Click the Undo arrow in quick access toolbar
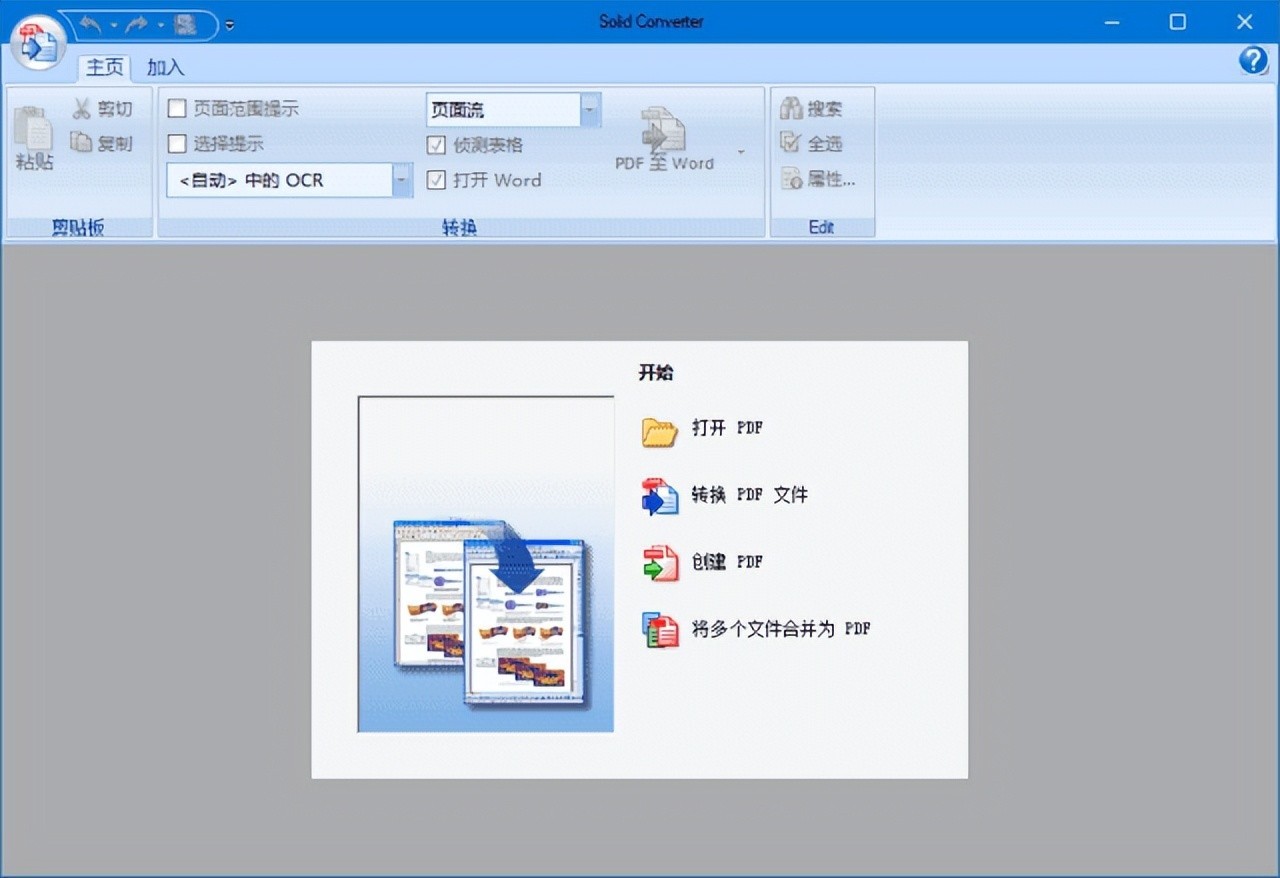 click(x=89, y=25)
